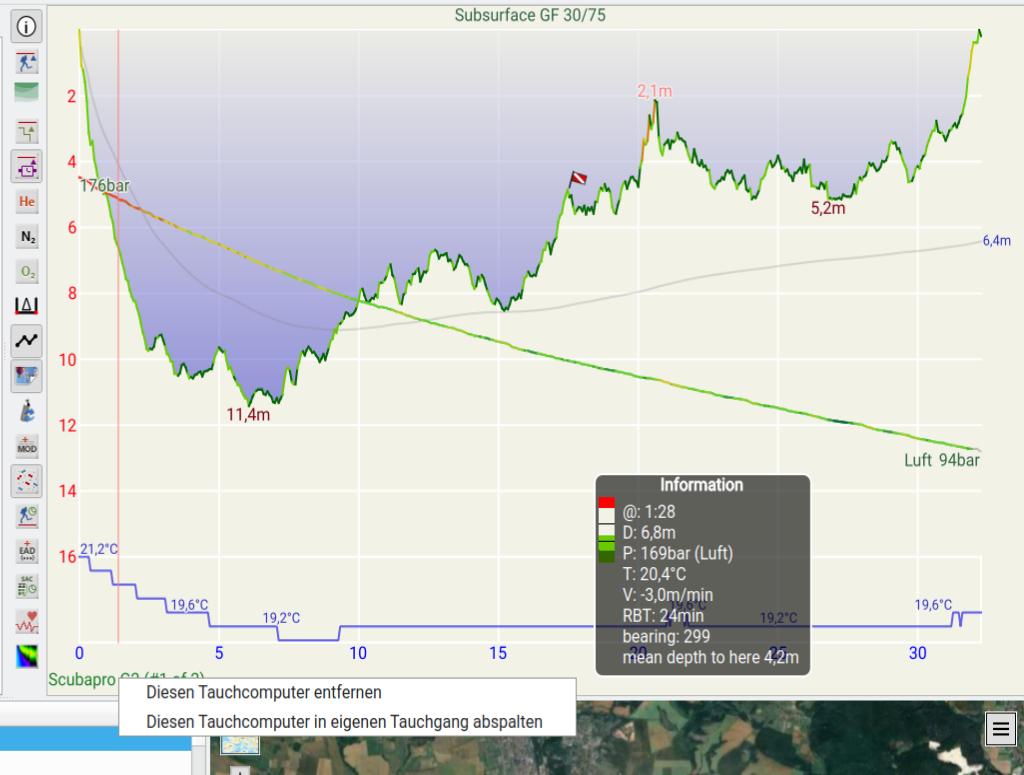This screenshot has width=1024, height=775.
Task: Click the dive flag event marker
Action: coord(577,179)
